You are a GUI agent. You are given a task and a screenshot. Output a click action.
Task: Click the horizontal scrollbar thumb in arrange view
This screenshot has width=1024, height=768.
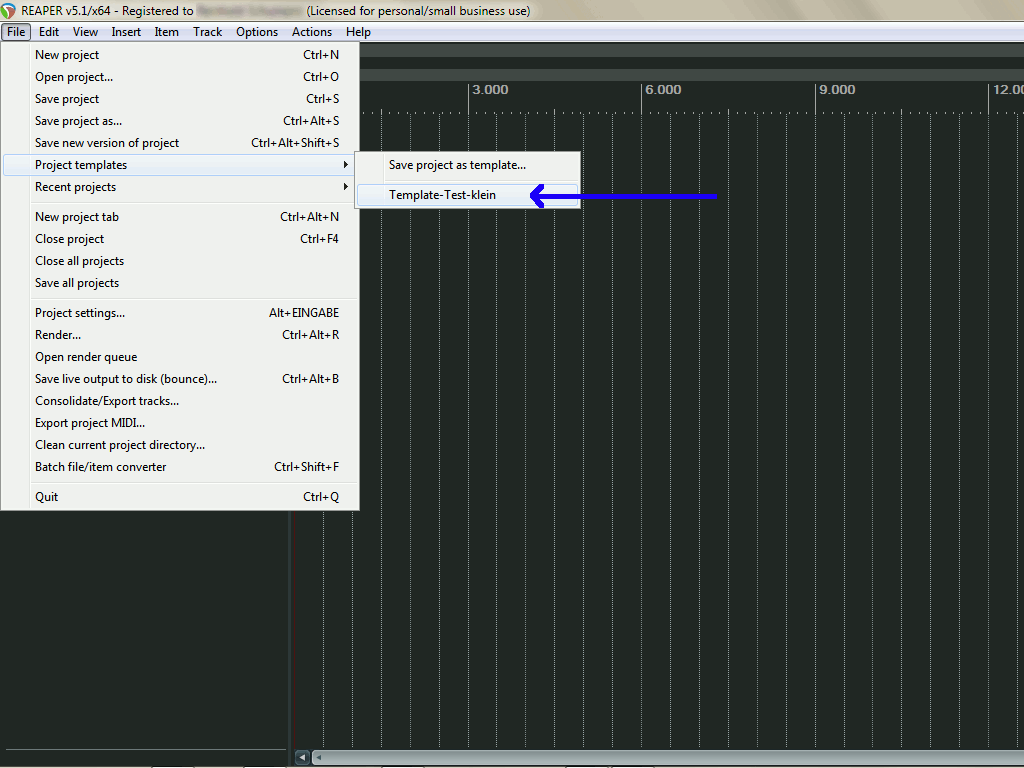click(668, 758)
